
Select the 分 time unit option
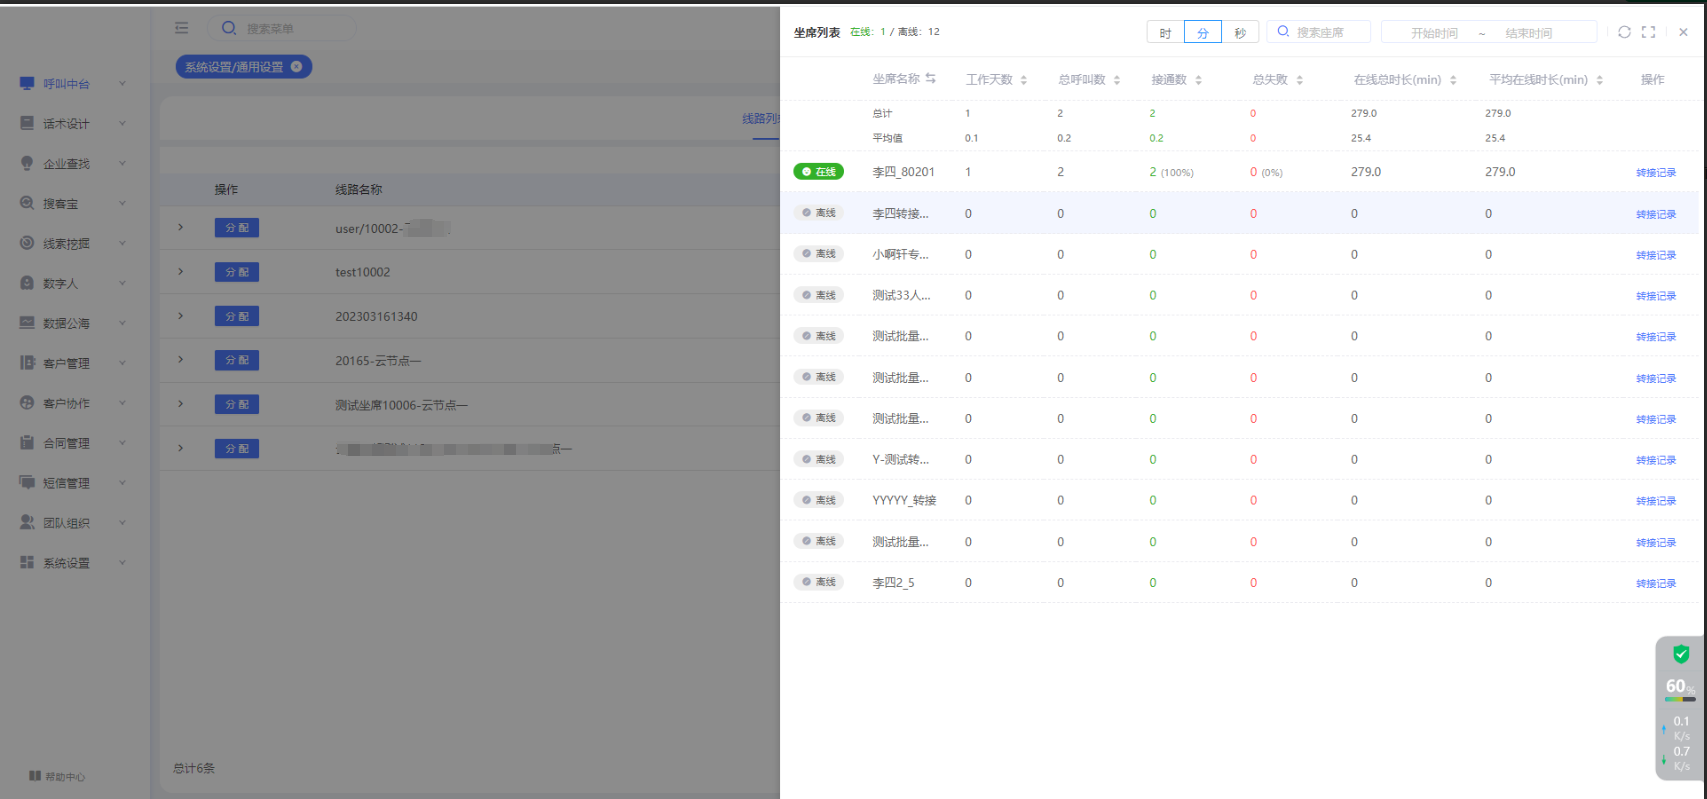pyautogui.click(x=1202, y=33)
